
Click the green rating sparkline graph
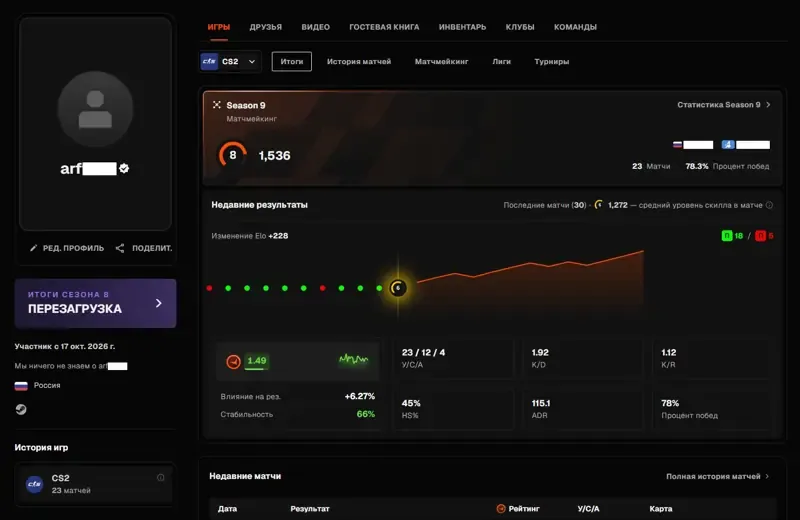pyautogui.click(x=353, y=360)
